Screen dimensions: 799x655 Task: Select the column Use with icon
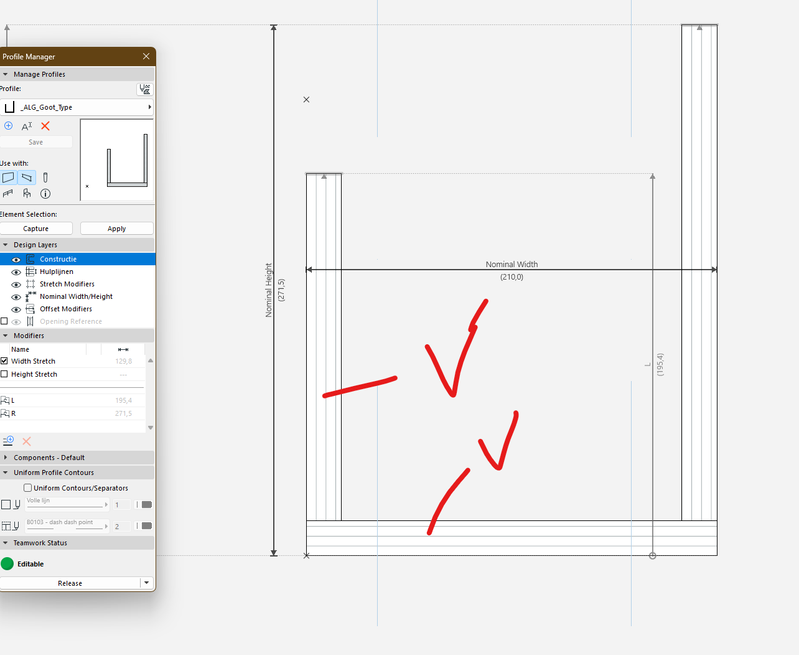pos(45,177)
